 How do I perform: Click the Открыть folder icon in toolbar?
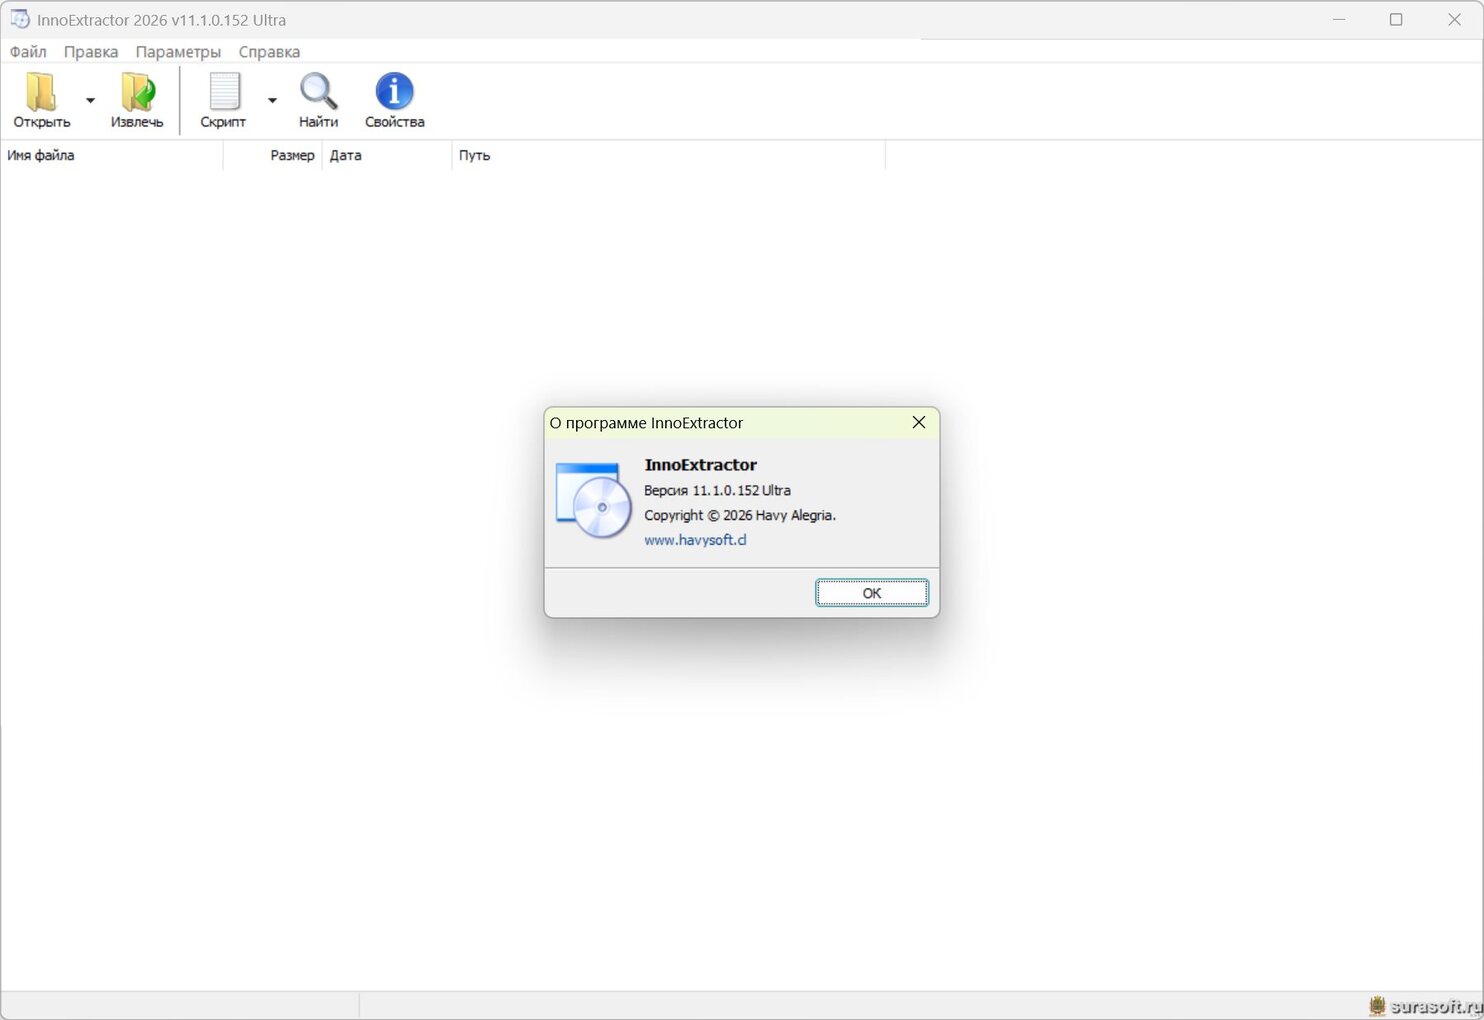[x=41, y=92]
